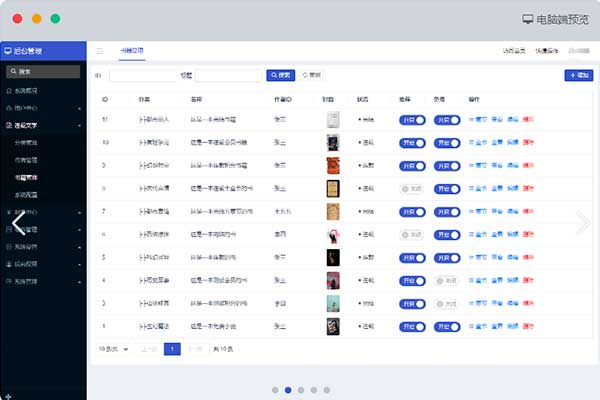The width and height of the screenshot is (600, 400).
Task: Click the home icon of 系统概况
Action: 9,91
